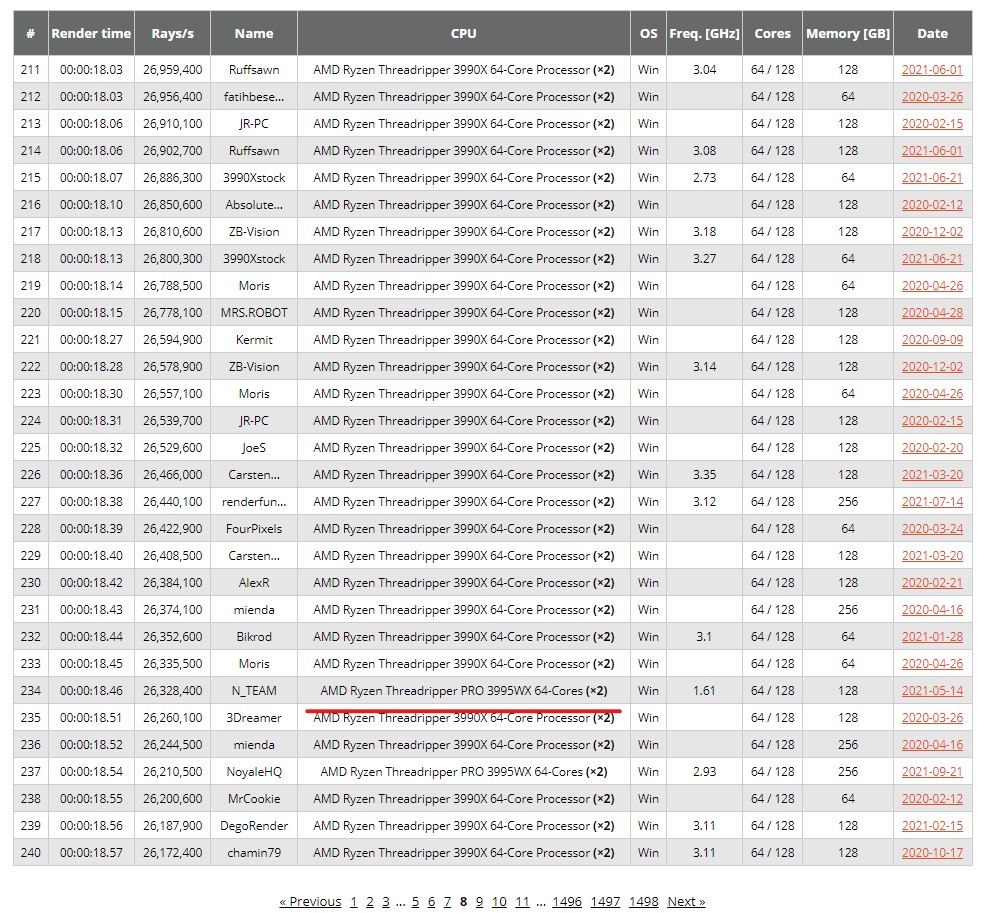Viewport: 993px width, 913px height.
Task: Jump to page 1497 in pagination
Action: 605,902
